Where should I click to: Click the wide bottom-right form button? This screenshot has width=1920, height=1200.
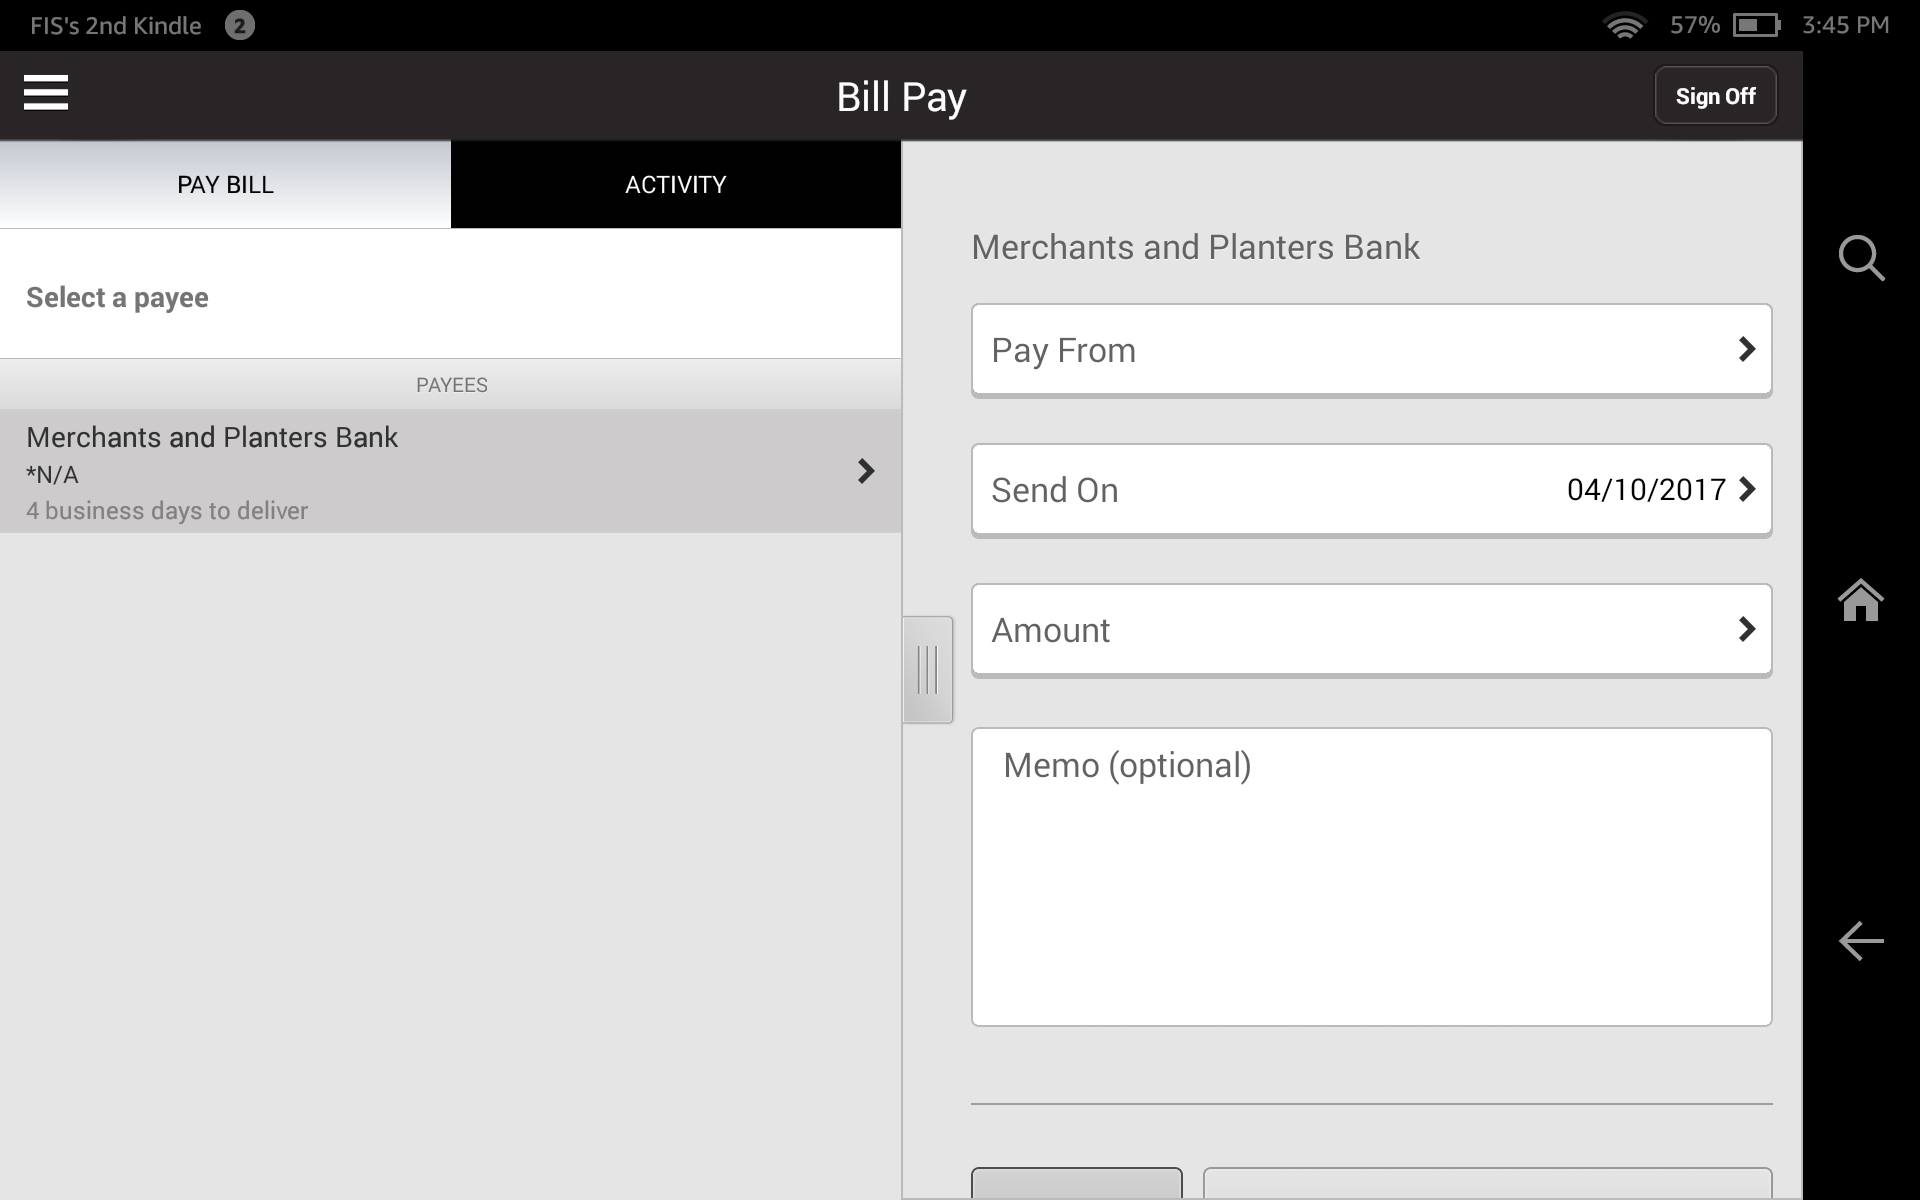[x=1487, y=1184]
